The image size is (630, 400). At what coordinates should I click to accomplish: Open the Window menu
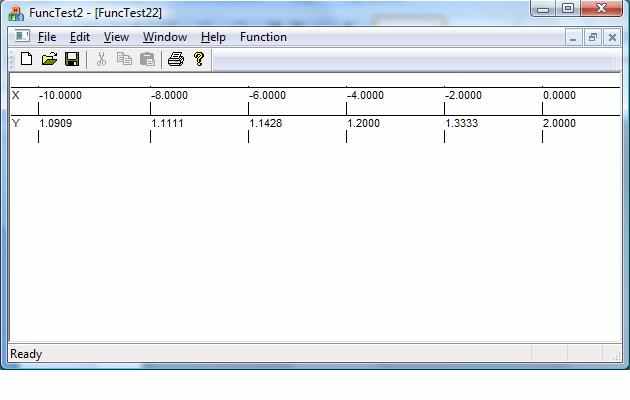[165, 37]
